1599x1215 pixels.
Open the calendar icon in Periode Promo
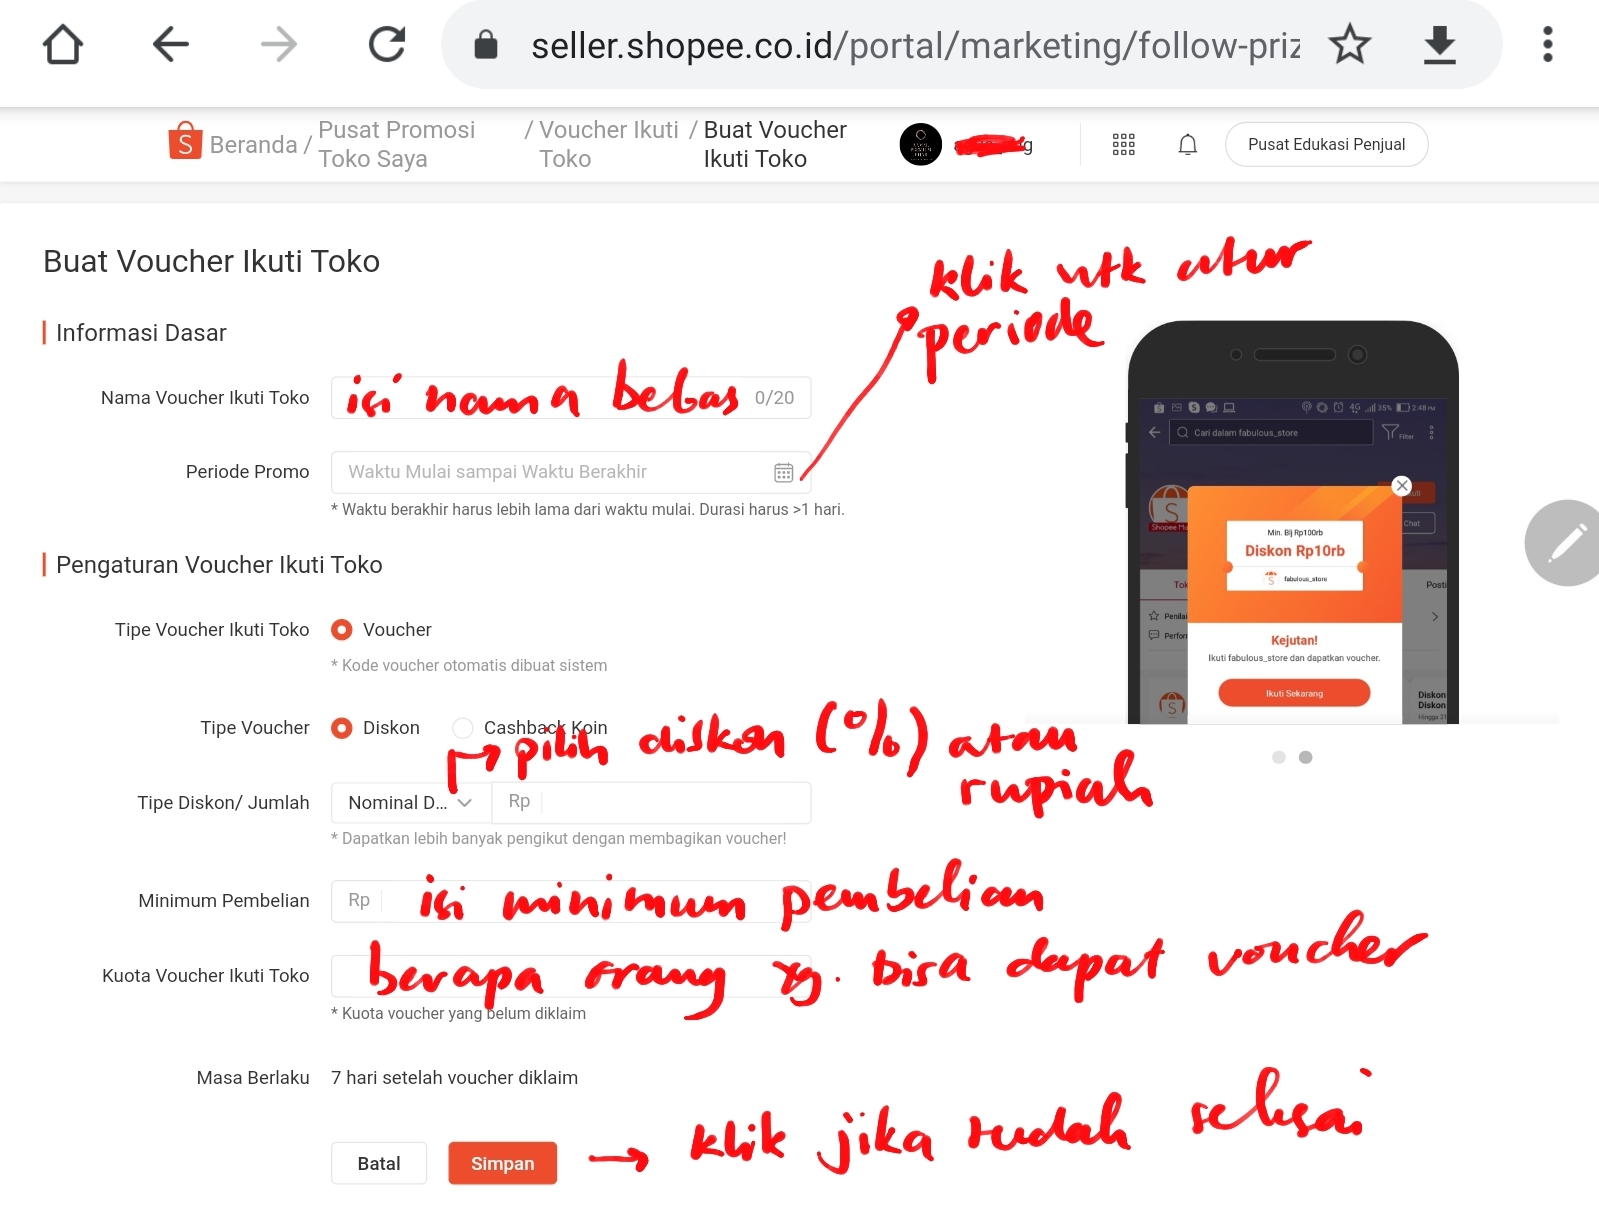coord(784,472)
